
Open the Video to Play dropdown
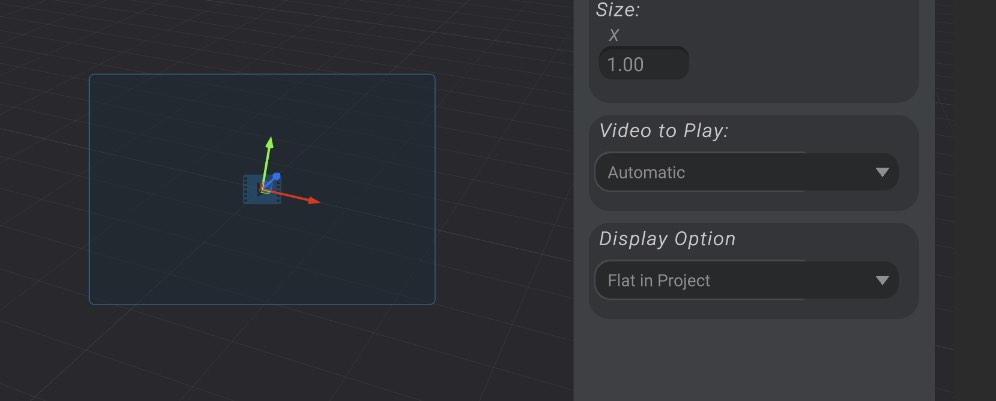point(746,172)
